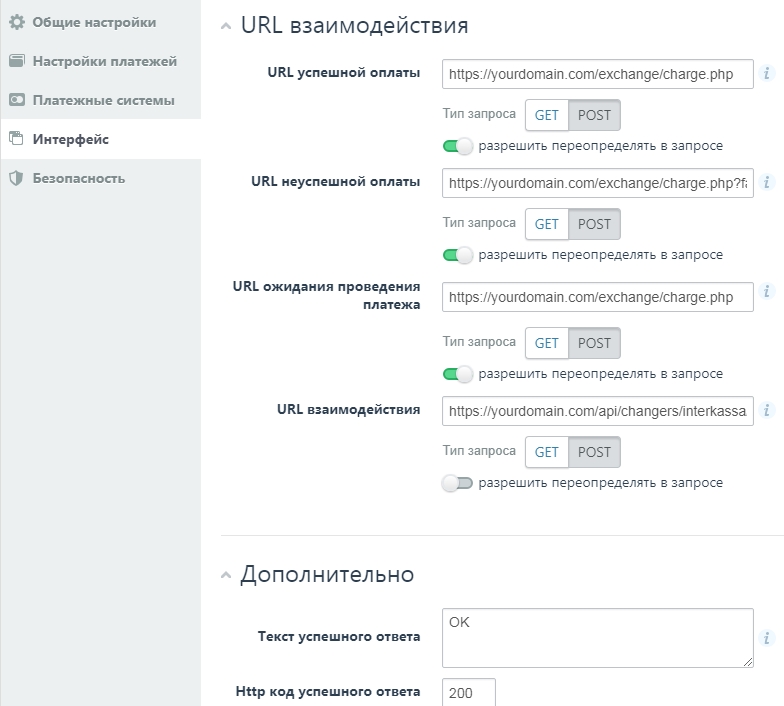
Task: Click the shield icon beside Безопасность
Action: point(17,178)
